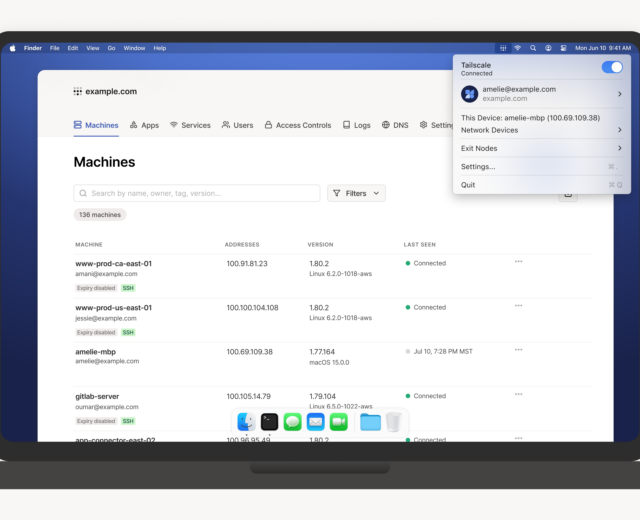Open Control Center icon in menu bar

click(563, 48)
